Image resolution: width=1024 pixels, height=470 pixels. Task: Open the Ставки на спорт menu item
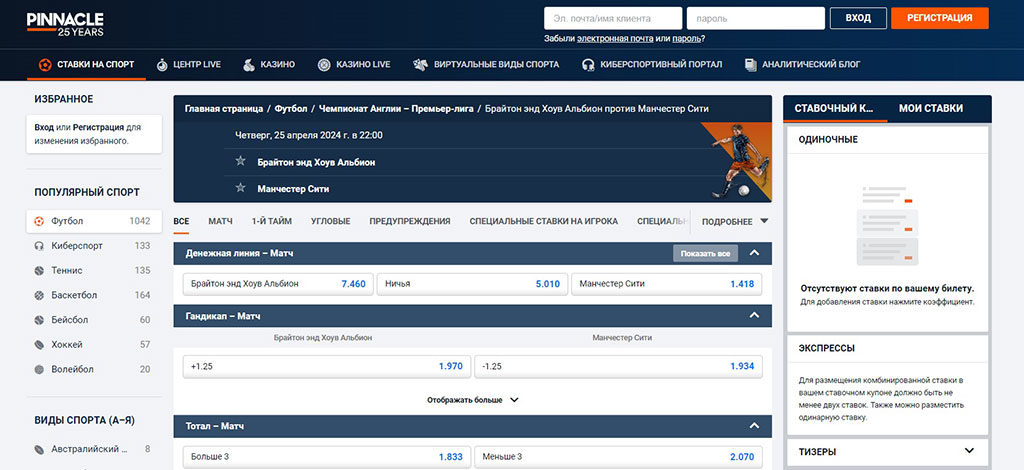(86, 65)
